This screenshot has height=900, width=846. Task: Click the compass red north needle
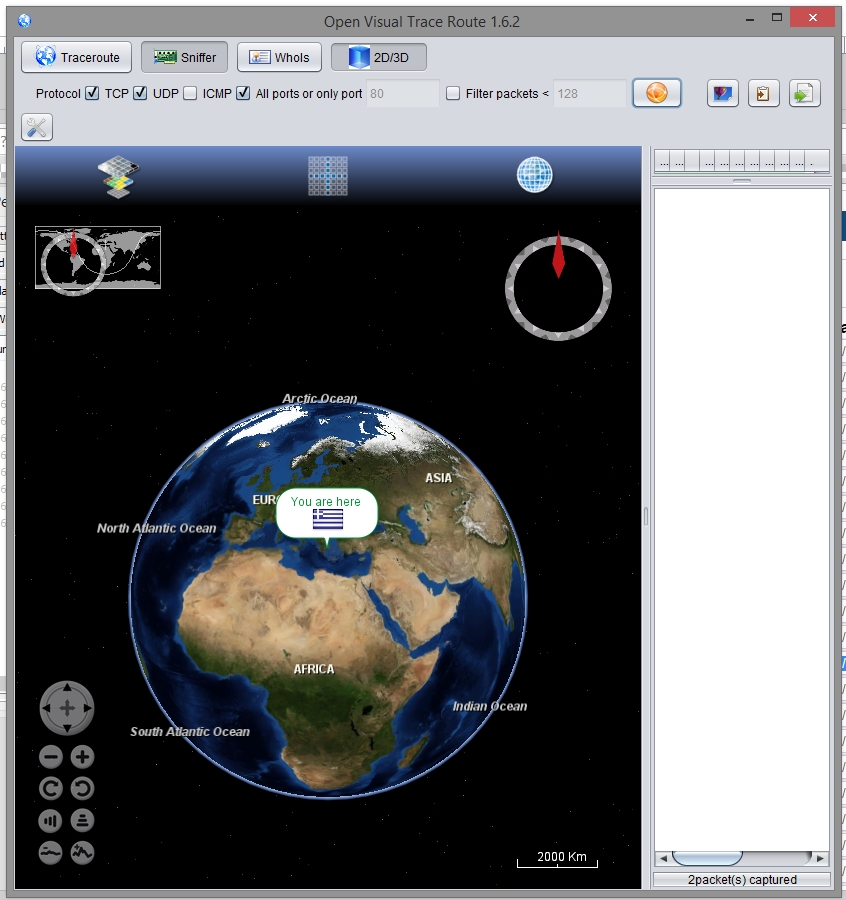click(x=558, y=255)
